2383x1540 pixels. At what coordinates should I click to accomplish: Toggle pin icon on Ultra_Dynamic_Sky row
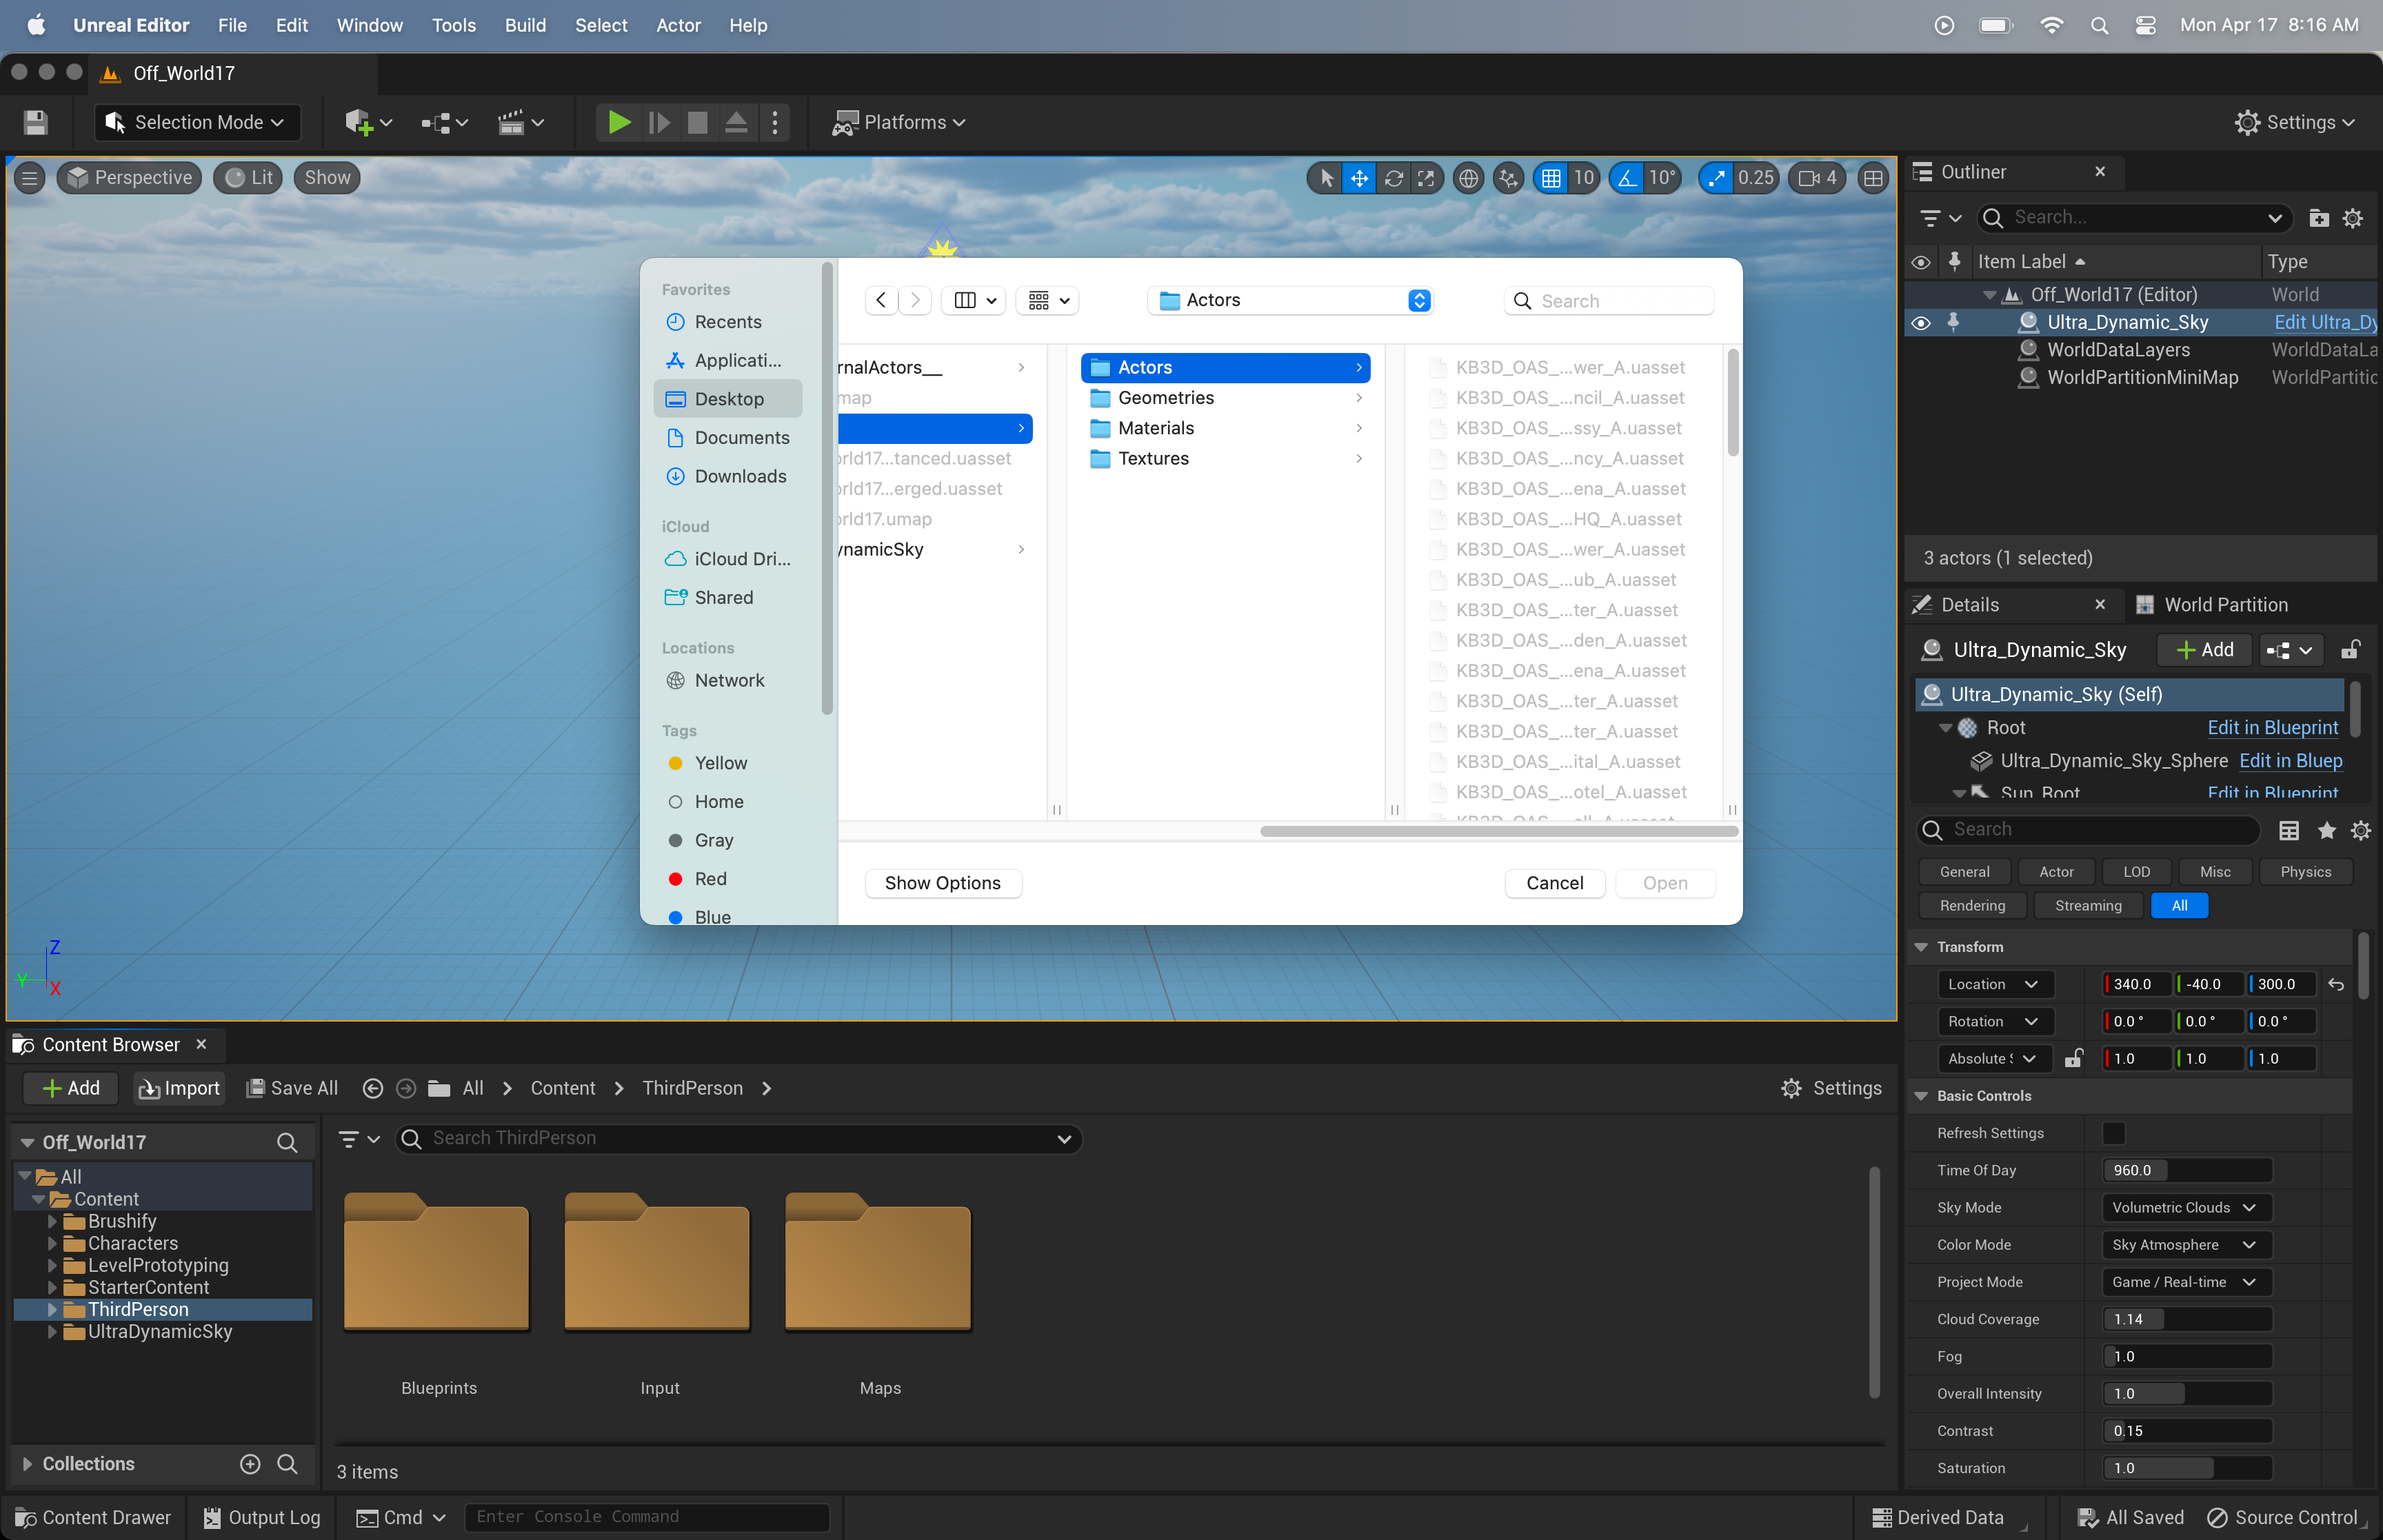click(x=1953, y=322)
